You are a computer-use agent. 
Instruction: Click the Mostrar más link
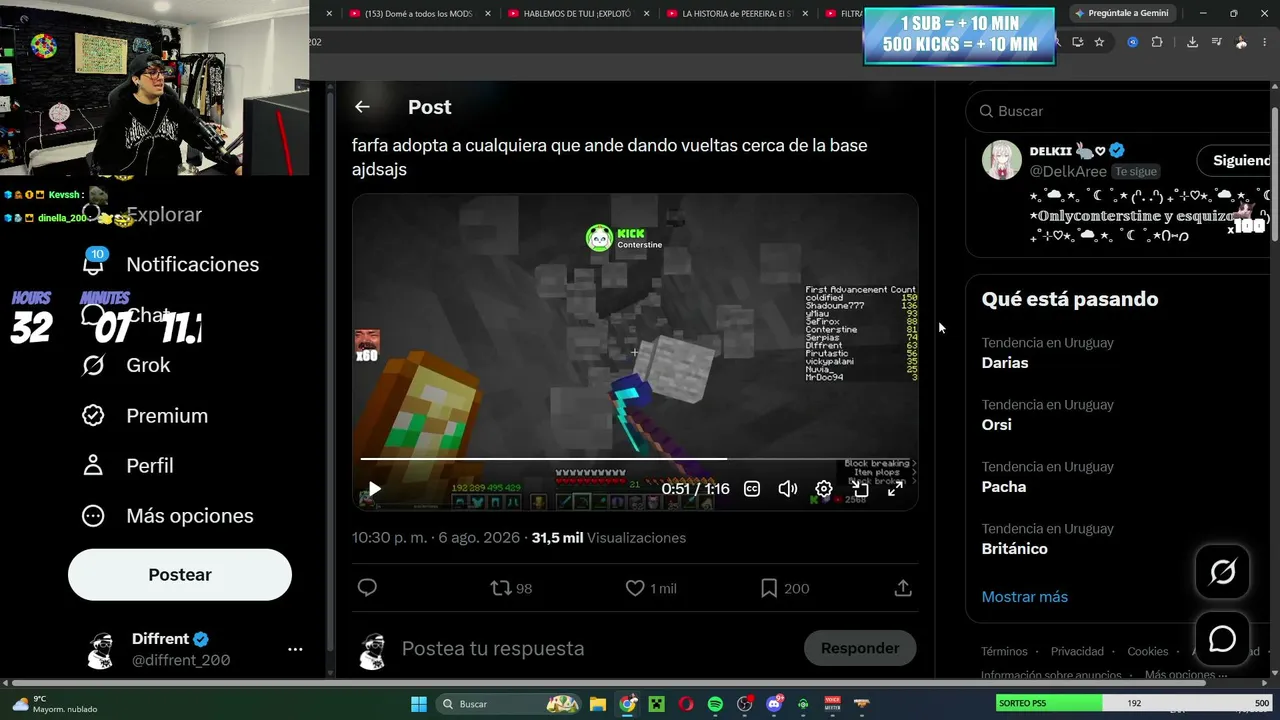tap(1024, 596)
